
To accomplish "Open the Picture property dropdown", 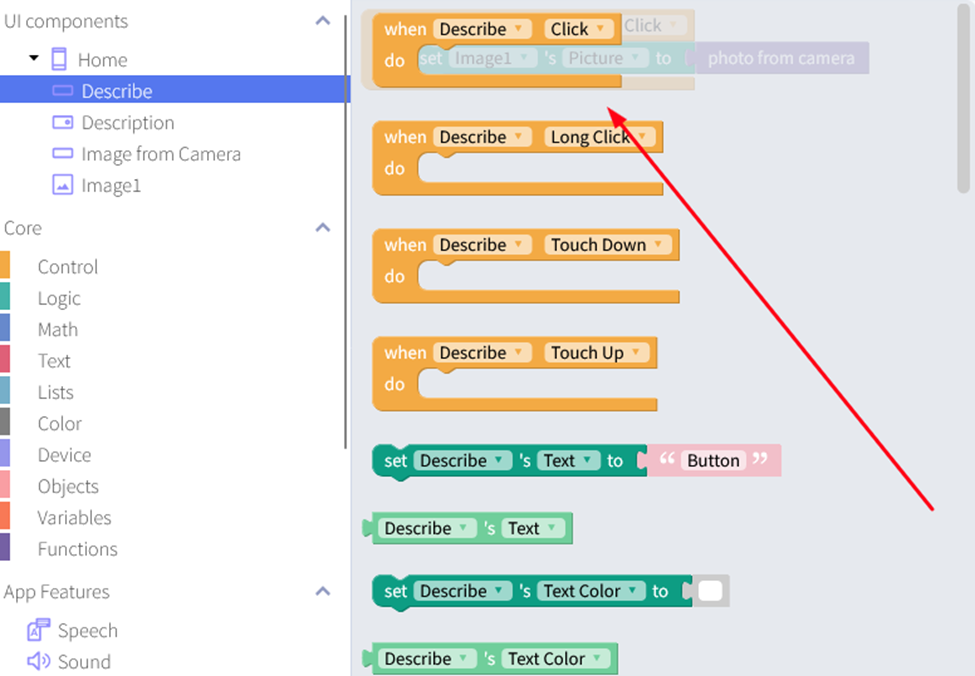I will point(604,58).
